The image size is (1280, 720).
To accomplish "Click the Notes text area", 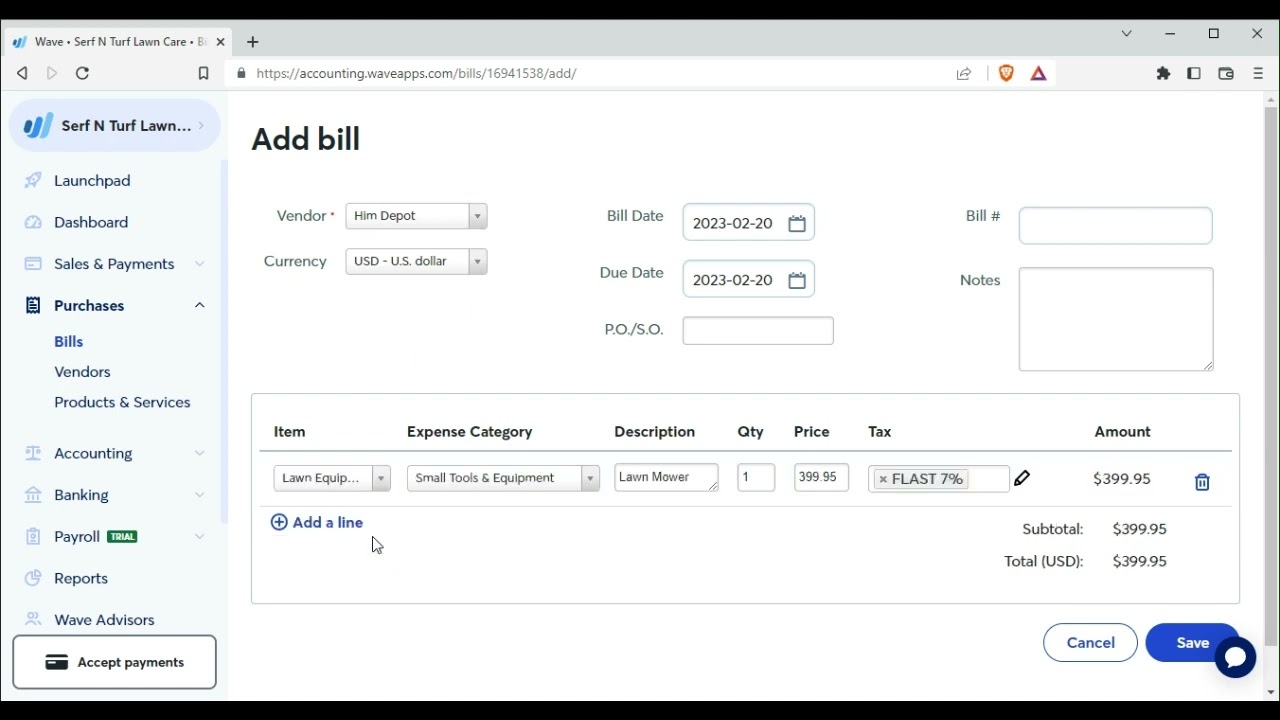I will [1116, 319].
